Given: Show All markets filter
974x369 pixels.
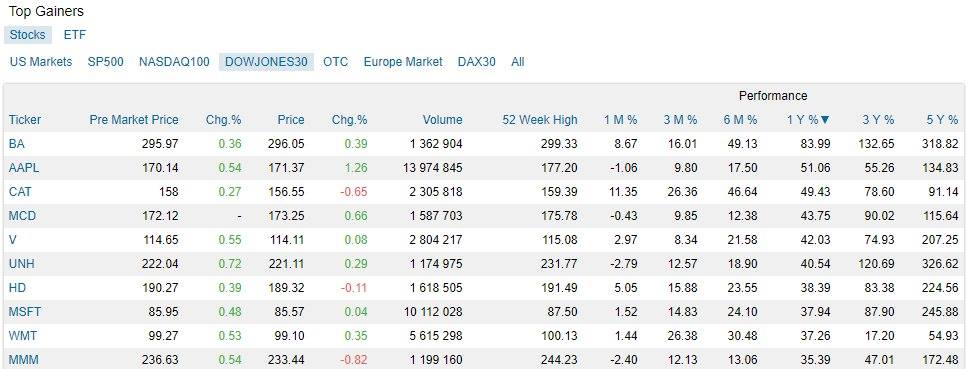Looking at the screenshot, I should pos(517,62).
